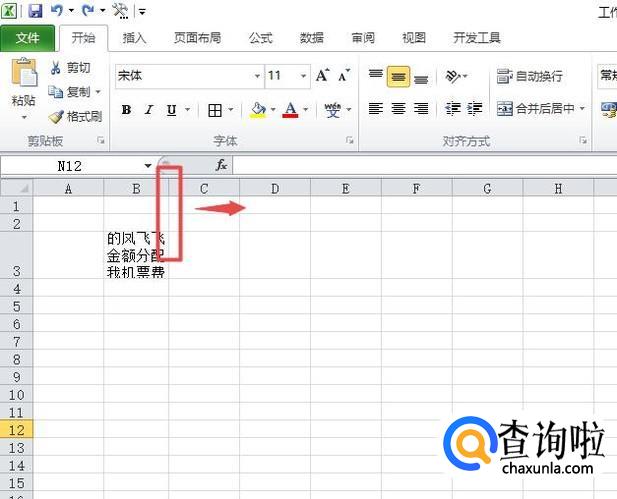Image resolution: width=617 pixels, height=499 pixels.
Task: Expand the fill color dropdown arrow
Action: pyautogui.click(x=273, y=110)
